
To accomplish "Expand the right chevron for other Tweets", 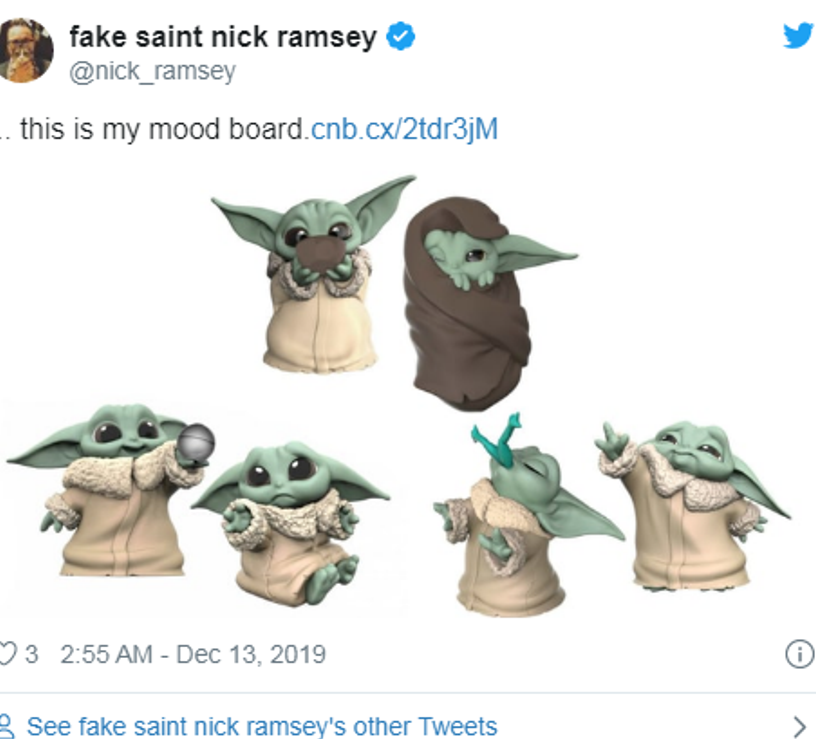I will 798,725.
